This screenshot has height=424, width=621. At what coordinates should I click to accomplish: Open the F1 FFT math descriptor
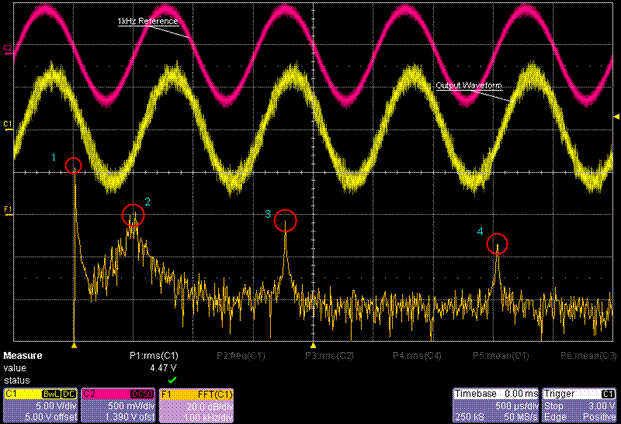[197, 404]
